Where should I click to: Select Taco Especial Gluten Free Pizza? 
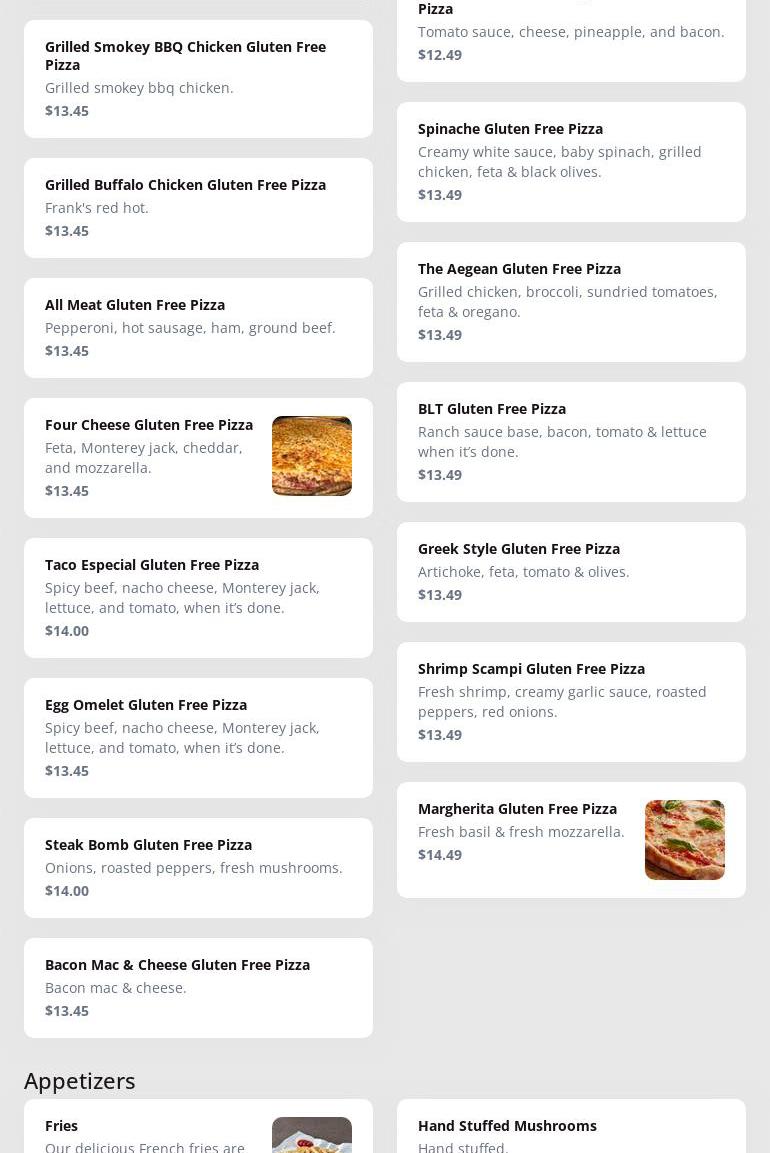152,565
